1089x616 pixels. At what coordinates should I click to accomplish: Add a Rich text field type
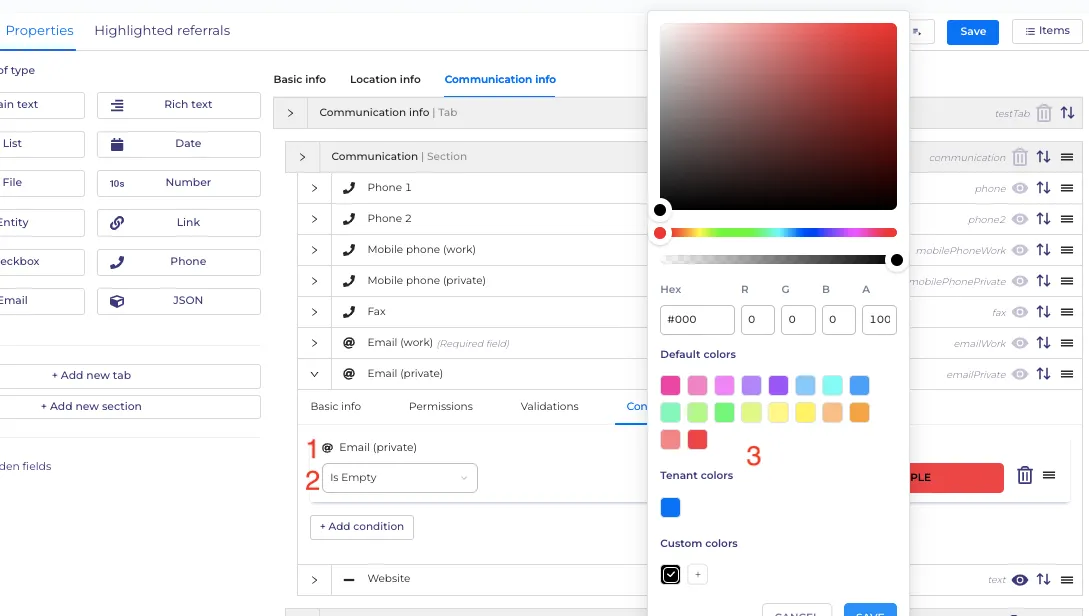coord(178,105)
